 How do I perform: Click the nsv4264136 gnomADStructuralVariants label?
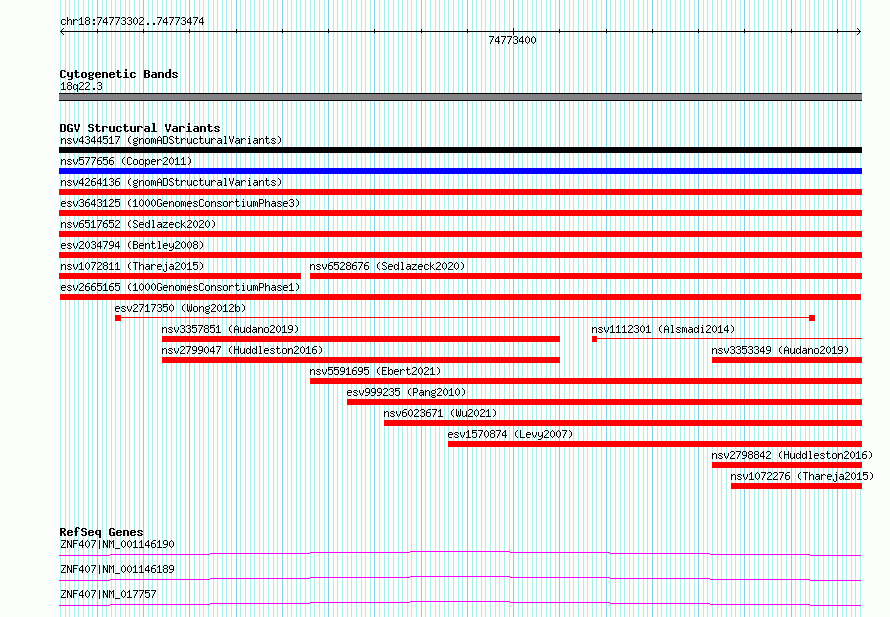coord(171,182)
